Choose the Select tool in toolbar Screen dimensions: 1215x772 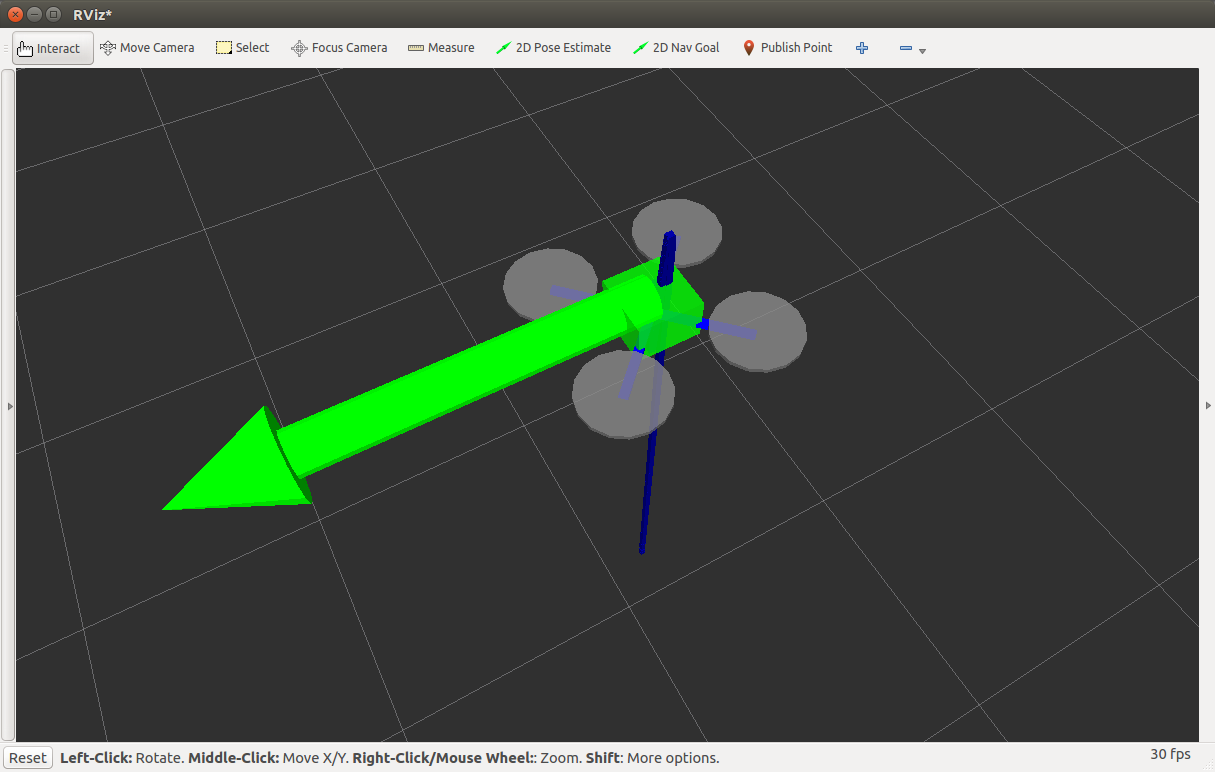click(x=243, y=48)
